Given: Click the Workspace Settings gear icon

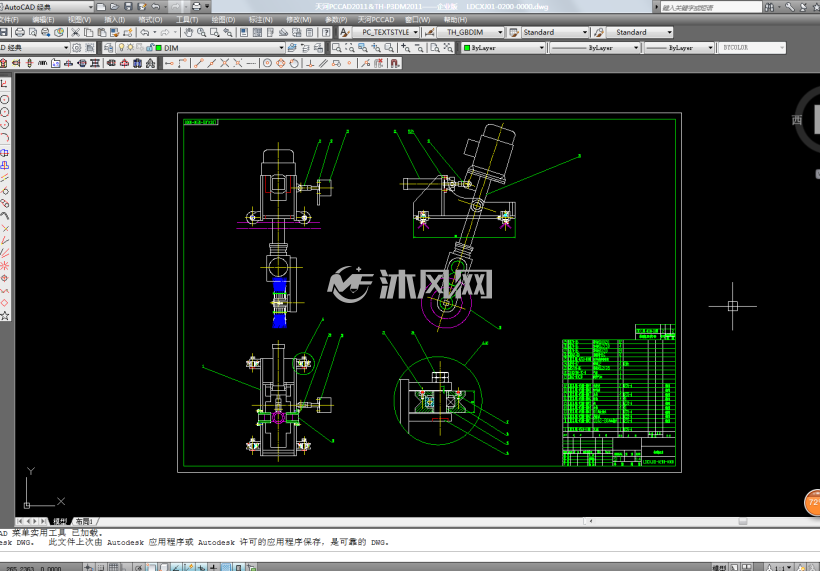Looking at the screenshot, I should [77, 48].
